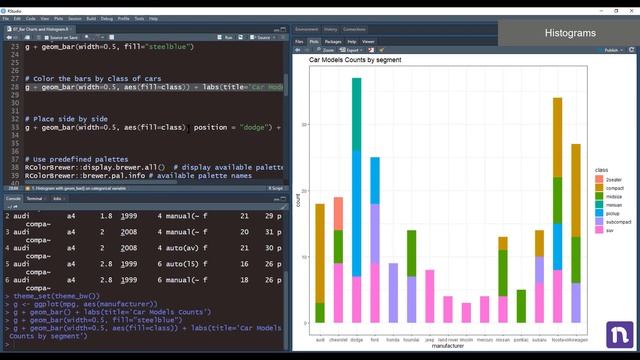Go back to previous source location arrow

9,38
